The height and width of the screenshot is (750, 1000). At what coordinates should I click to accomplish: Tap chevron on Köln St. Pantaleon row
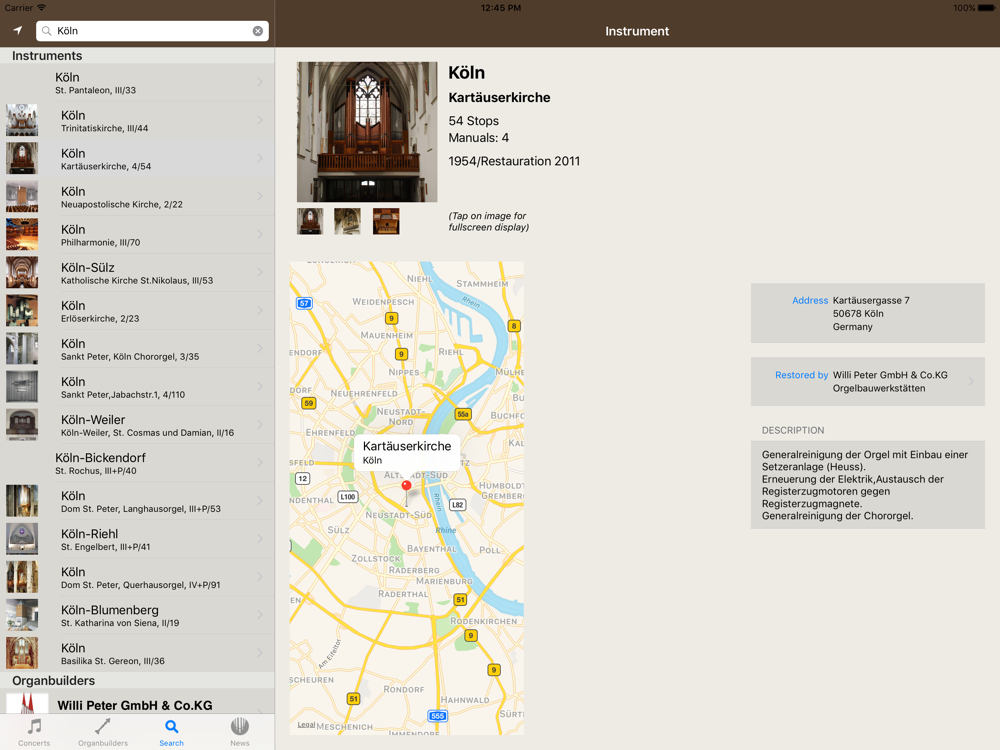pyautogui.click(x=260, y=82)
